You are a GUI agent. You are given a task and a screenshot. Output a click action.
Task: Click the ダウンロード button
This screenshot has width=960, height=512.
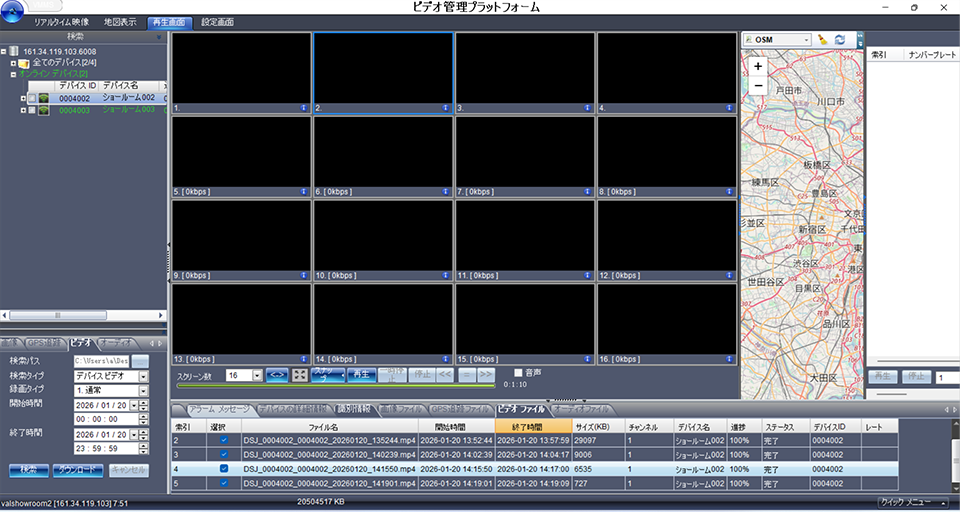(78, 469)
